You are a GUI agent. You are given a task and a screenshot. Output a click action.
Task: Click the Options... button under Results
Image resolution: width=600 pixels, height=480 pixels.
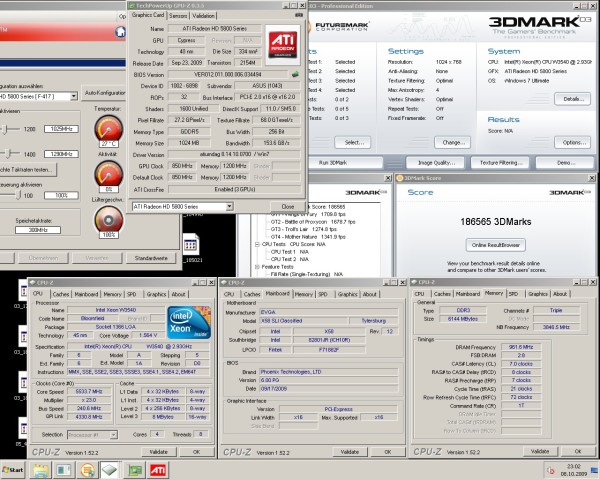(x=573, y=142)
